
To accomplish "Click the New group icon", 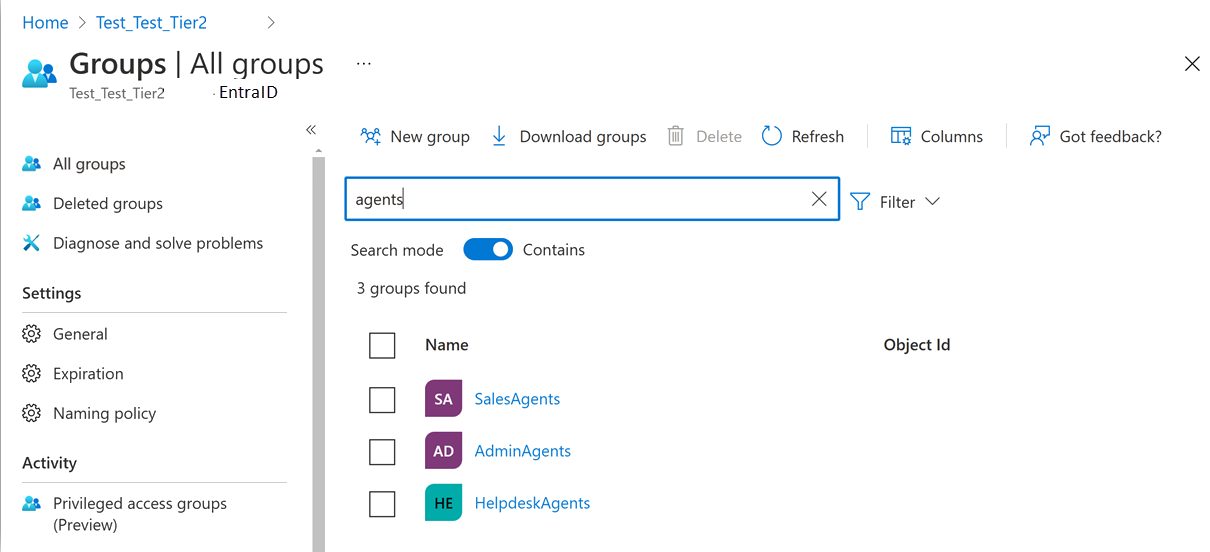I will coord(371,136).
